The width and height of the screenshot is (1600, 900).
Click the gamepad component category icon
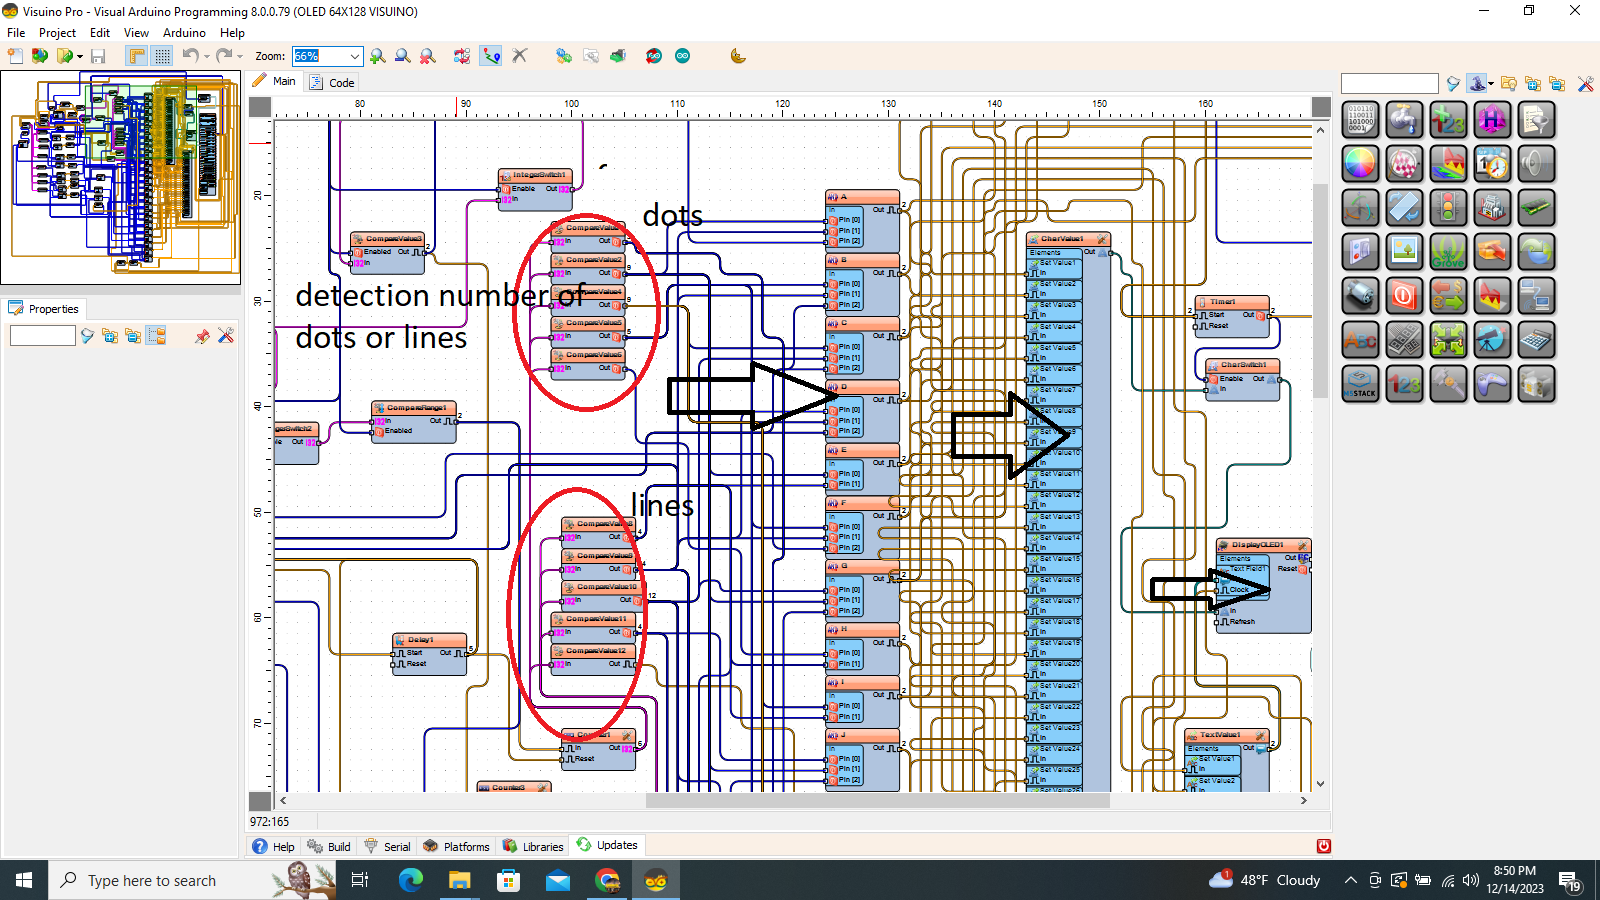pyautogui.click(x=1492, y=384)
